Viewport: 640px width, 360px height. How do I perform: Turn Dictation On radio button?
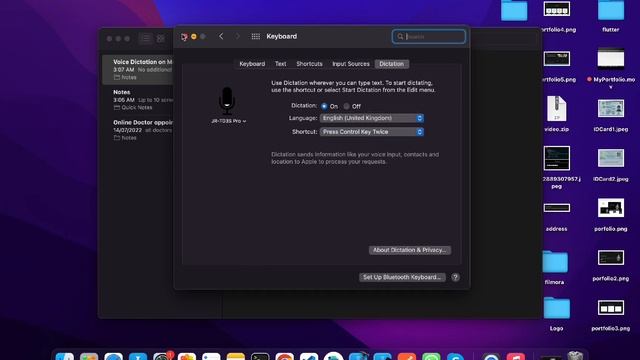click(324, 106)
